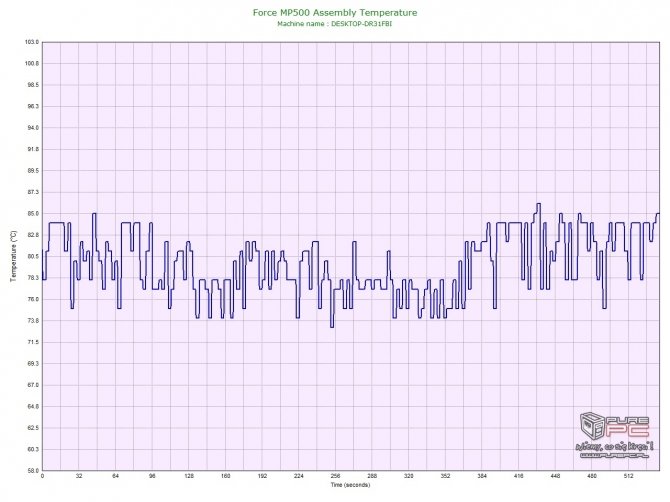The image size is (670, 502).
Task: Select the 94.0 temperature axis label
Action: tap(32, 128)
